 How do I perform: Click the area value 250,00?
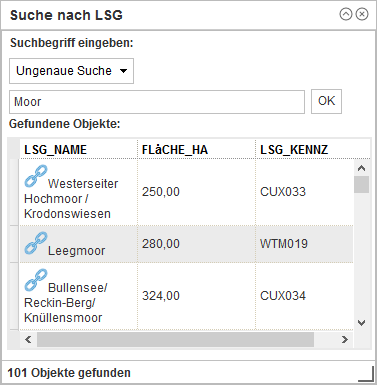(x=161, y=192)
